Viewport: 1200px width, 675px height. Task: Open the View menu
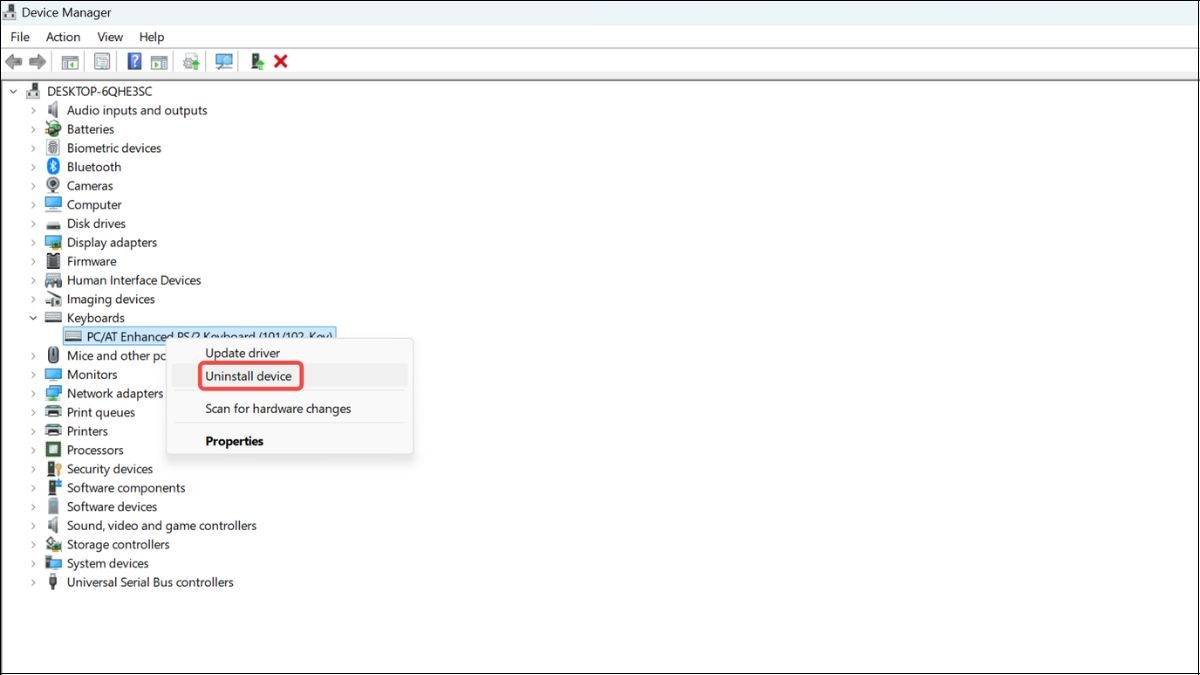tap(110, 37)
